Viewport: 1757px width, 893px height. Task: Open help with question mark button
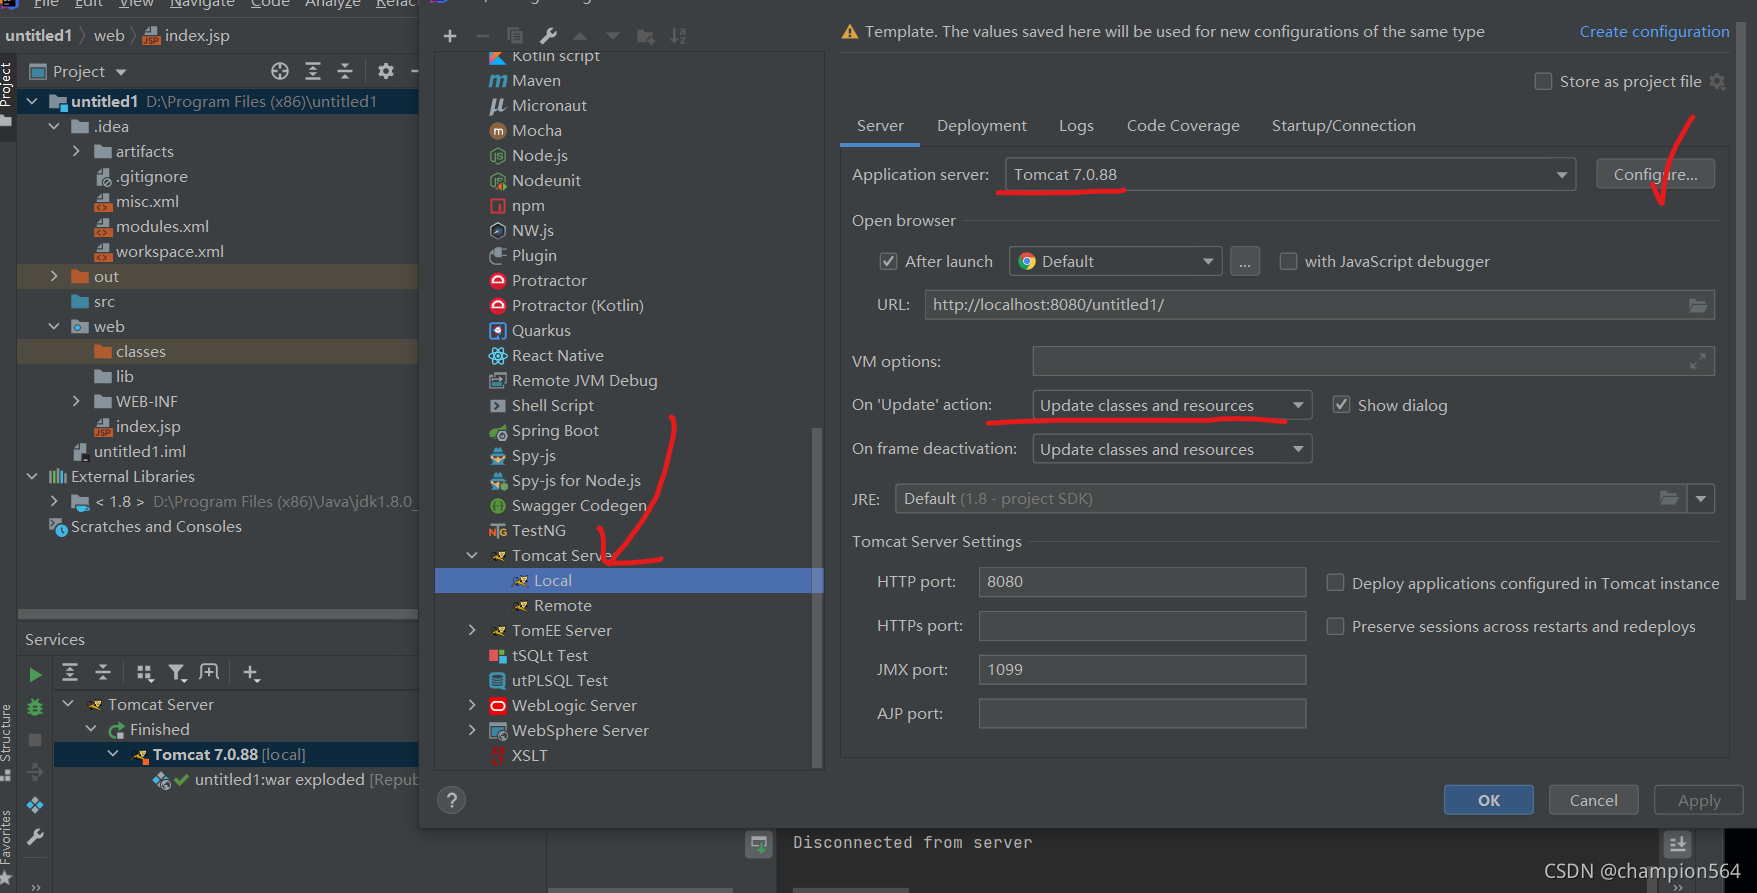click(x=452, y=800)
